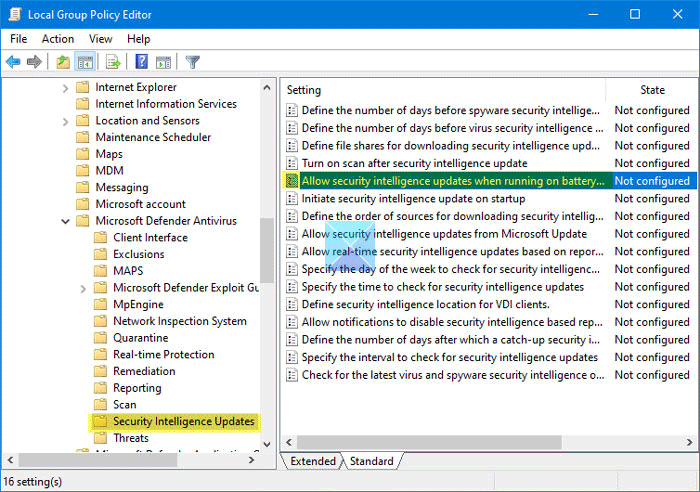Switch to the Standard tab
The image size is (700, 492).
tap(371, 461)
